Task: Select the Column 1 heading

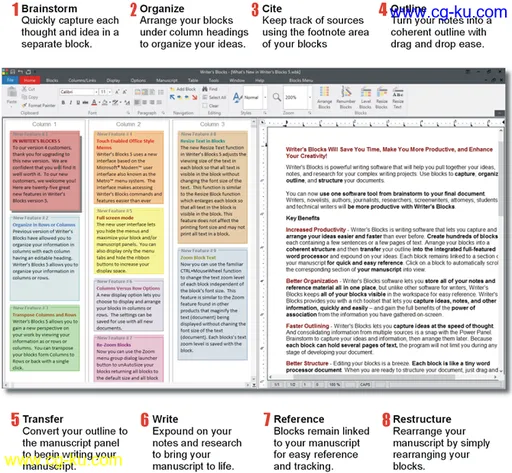Action: pos(44,124)
